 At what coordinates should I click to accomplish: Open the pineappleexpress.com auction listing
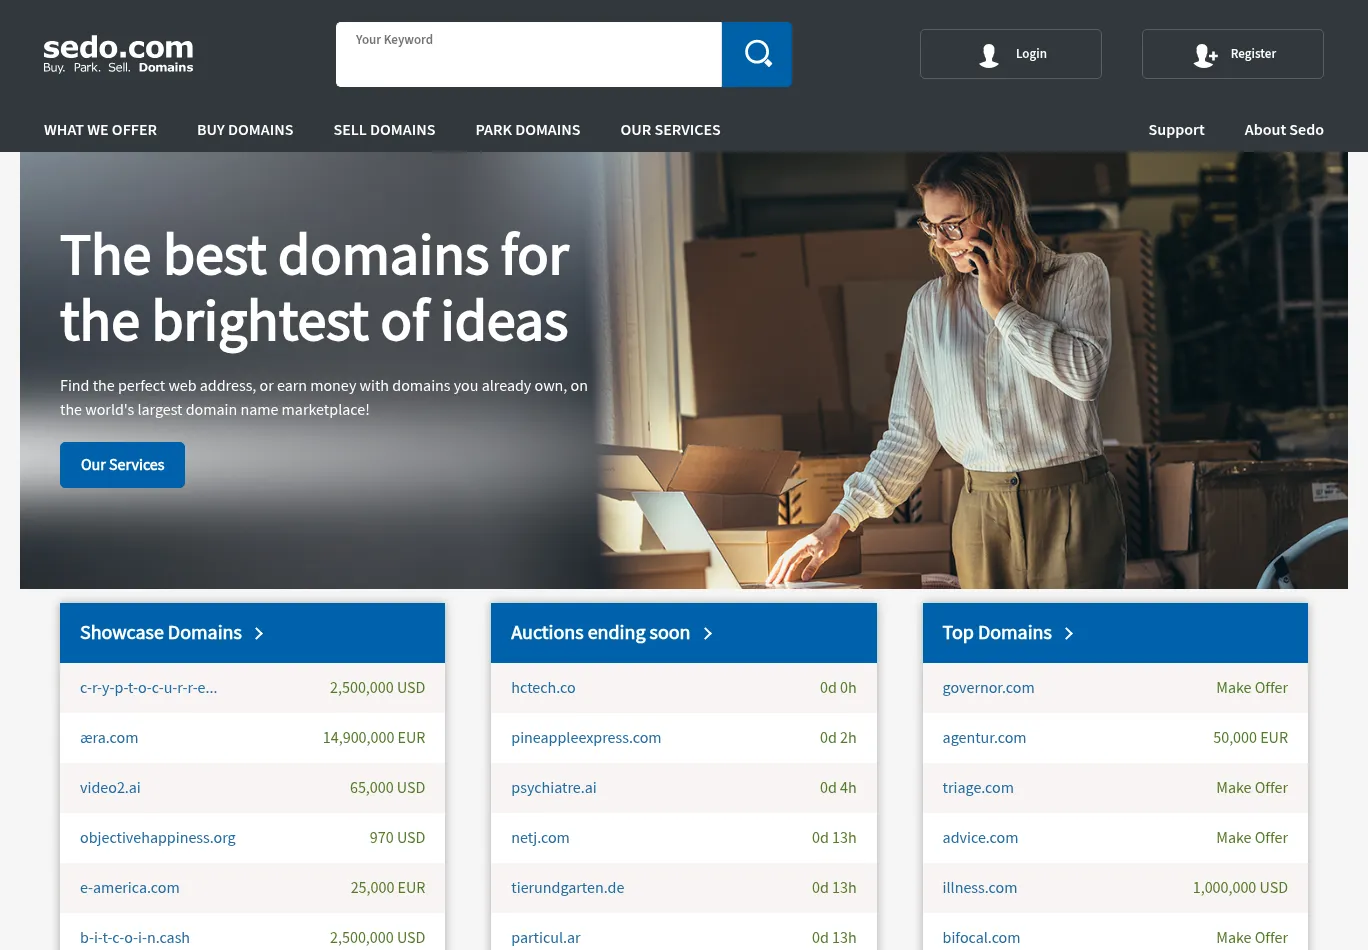(x=586, y=738)
